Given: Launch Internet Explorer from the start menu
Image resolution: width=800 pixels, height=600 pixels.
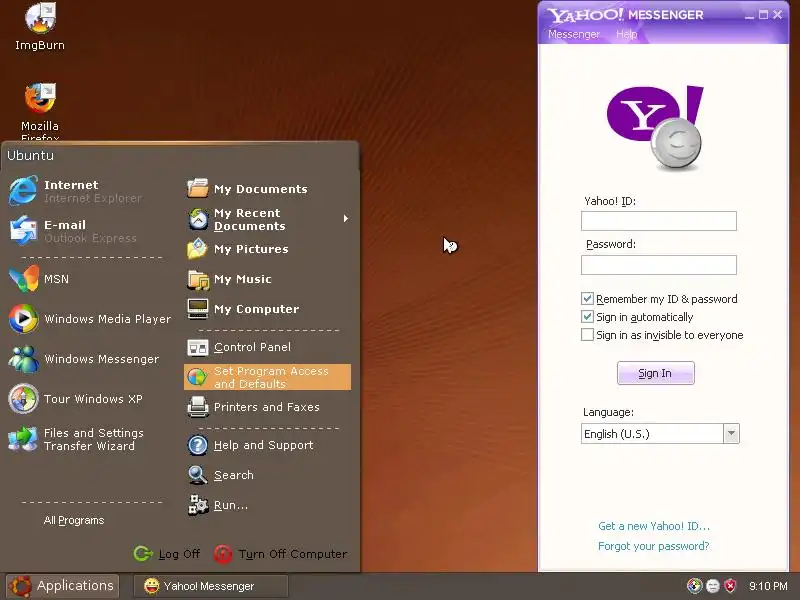Looking at the screenshot, I should [x=75, y=191].
